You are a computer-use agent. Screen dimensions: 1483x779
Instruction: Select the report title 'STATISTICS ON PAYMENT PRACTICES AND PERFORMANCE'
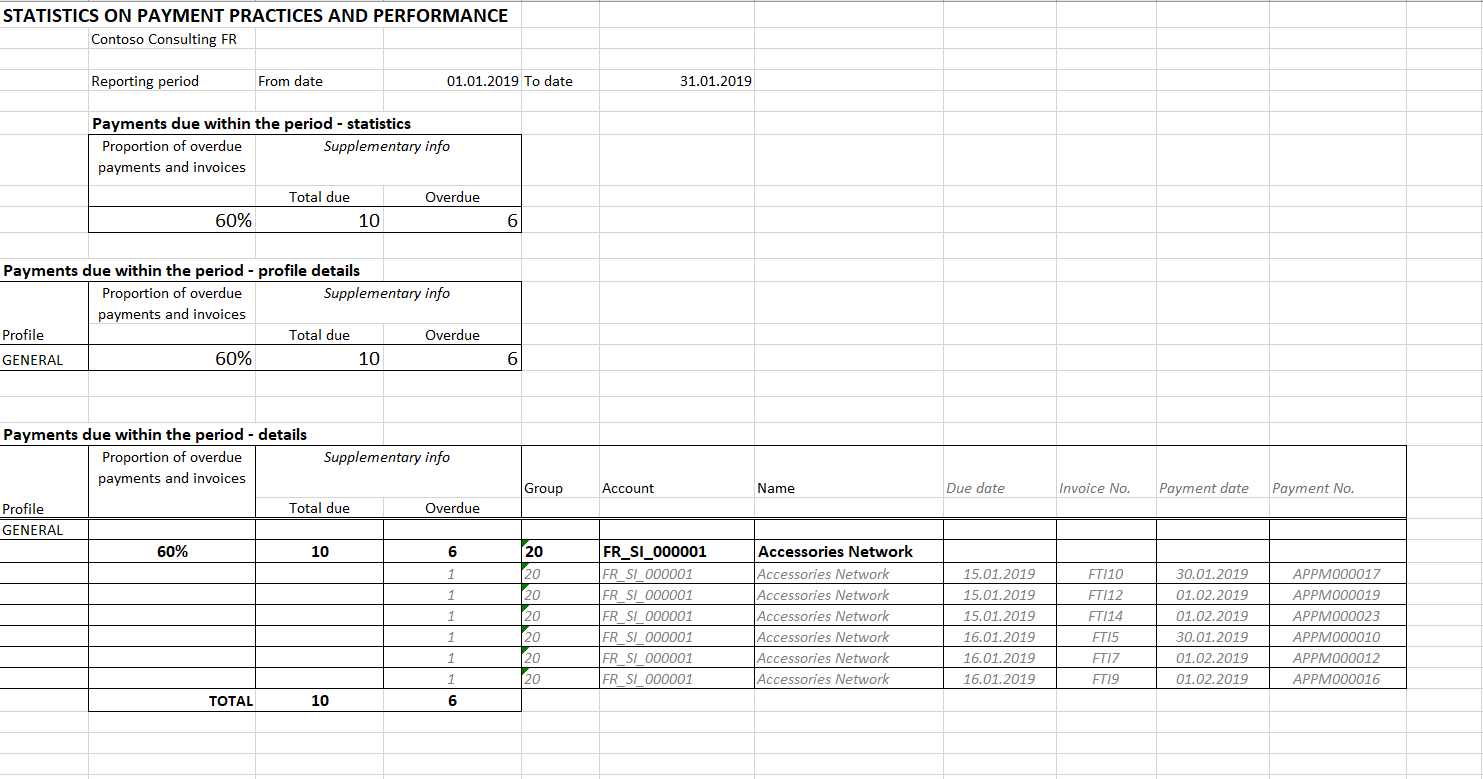coord(256,16)
